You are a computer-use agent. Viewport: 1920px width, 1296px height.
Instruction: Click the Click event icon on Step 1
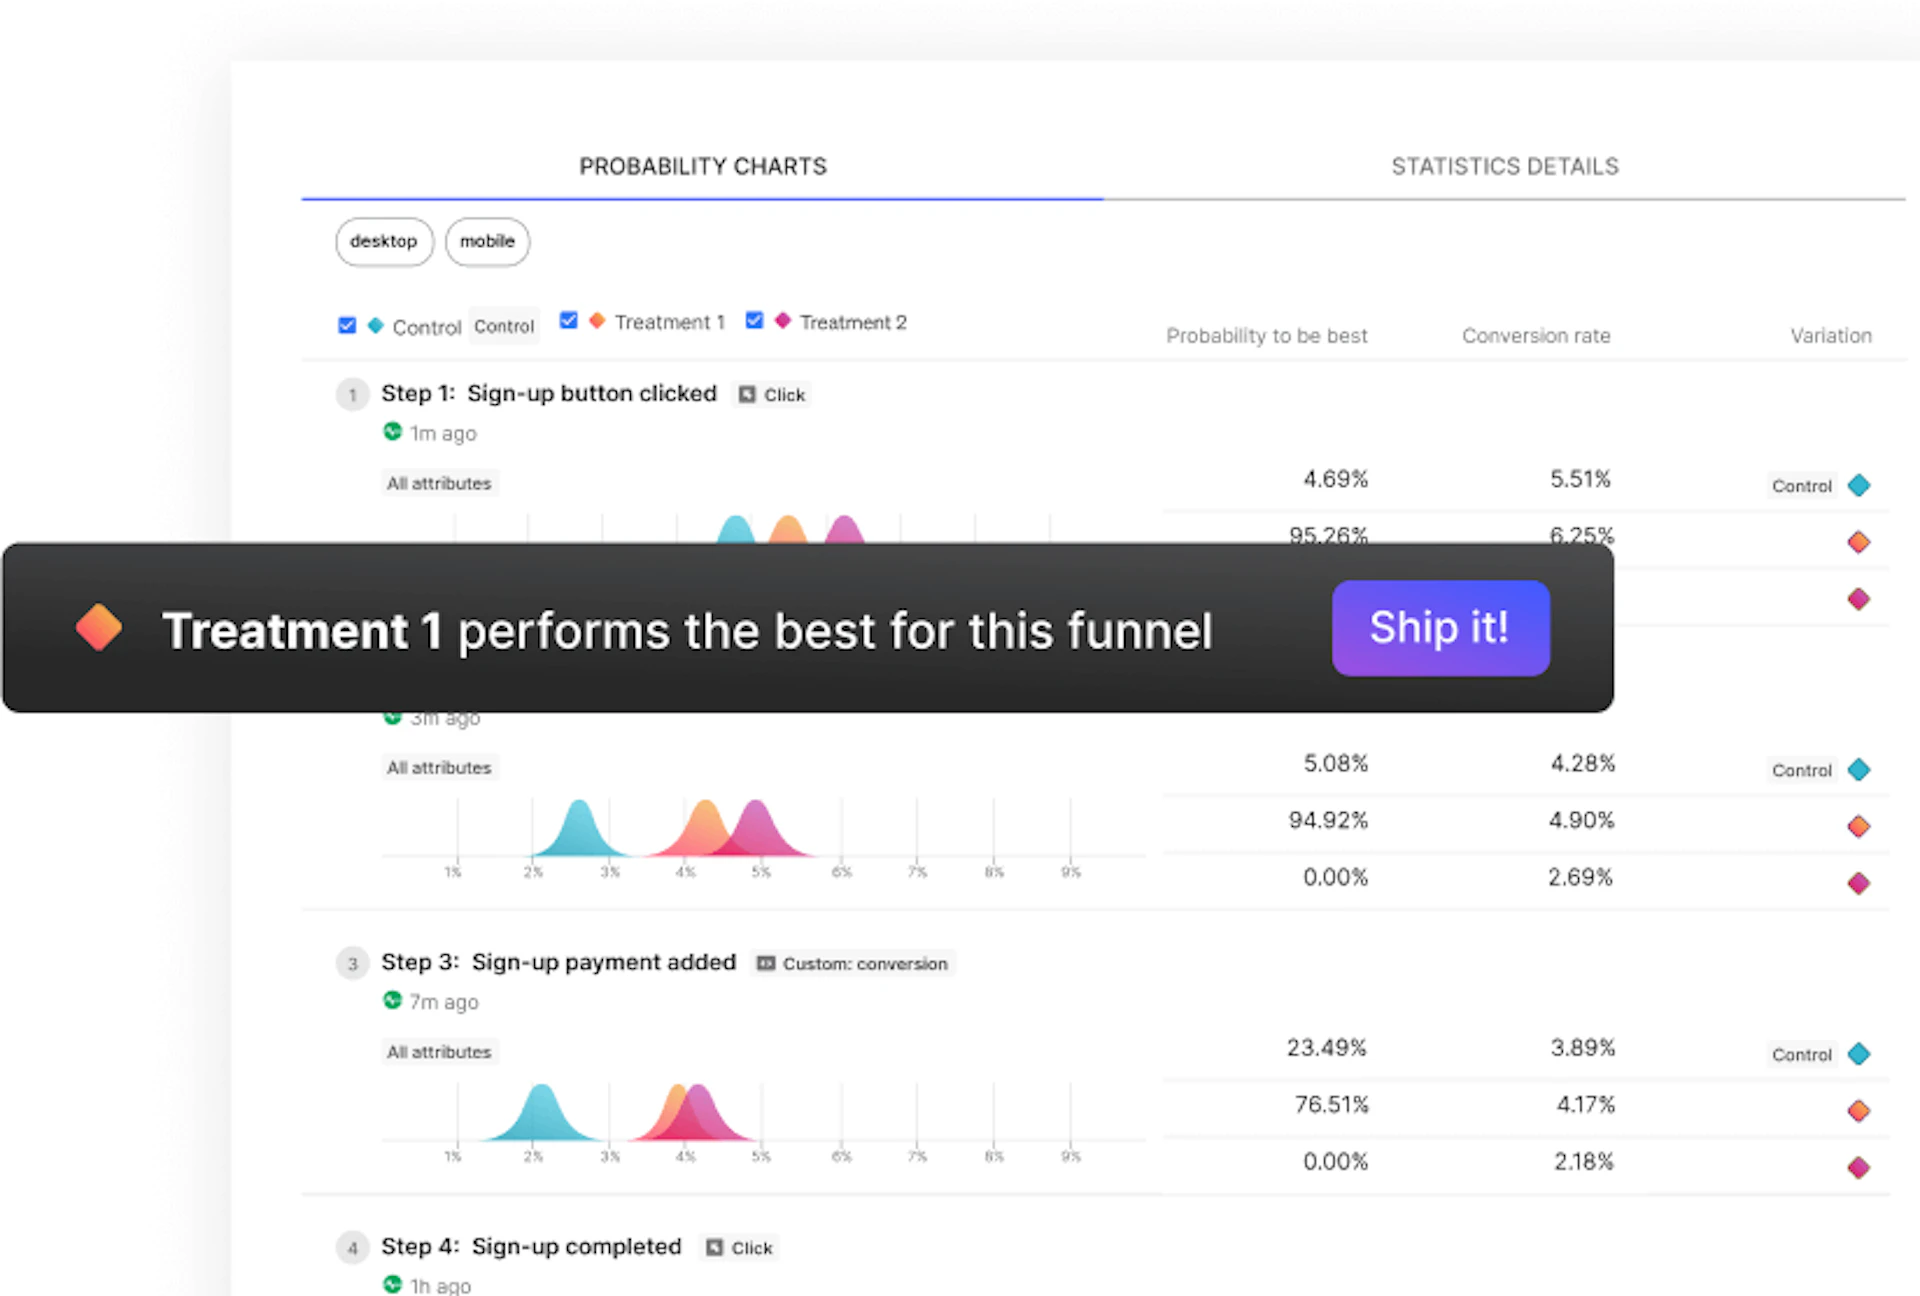[x=747, y=394]
